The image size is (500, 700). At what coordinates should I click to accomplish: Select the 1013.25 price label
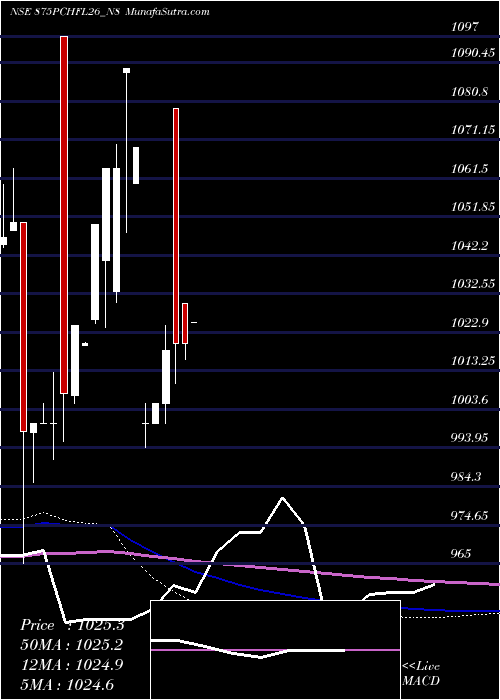point(473,361)
